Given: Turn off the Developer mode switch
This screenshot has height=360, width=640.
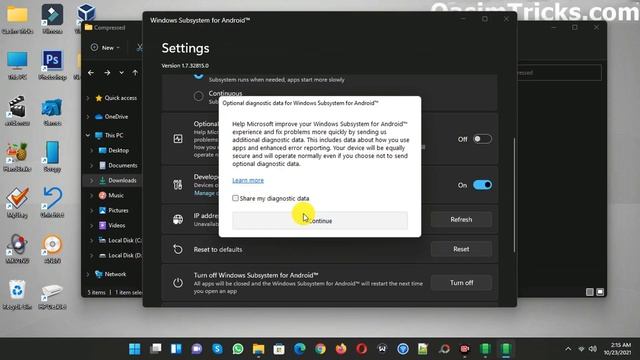Looking at the screenshot, I should (482, 185).
